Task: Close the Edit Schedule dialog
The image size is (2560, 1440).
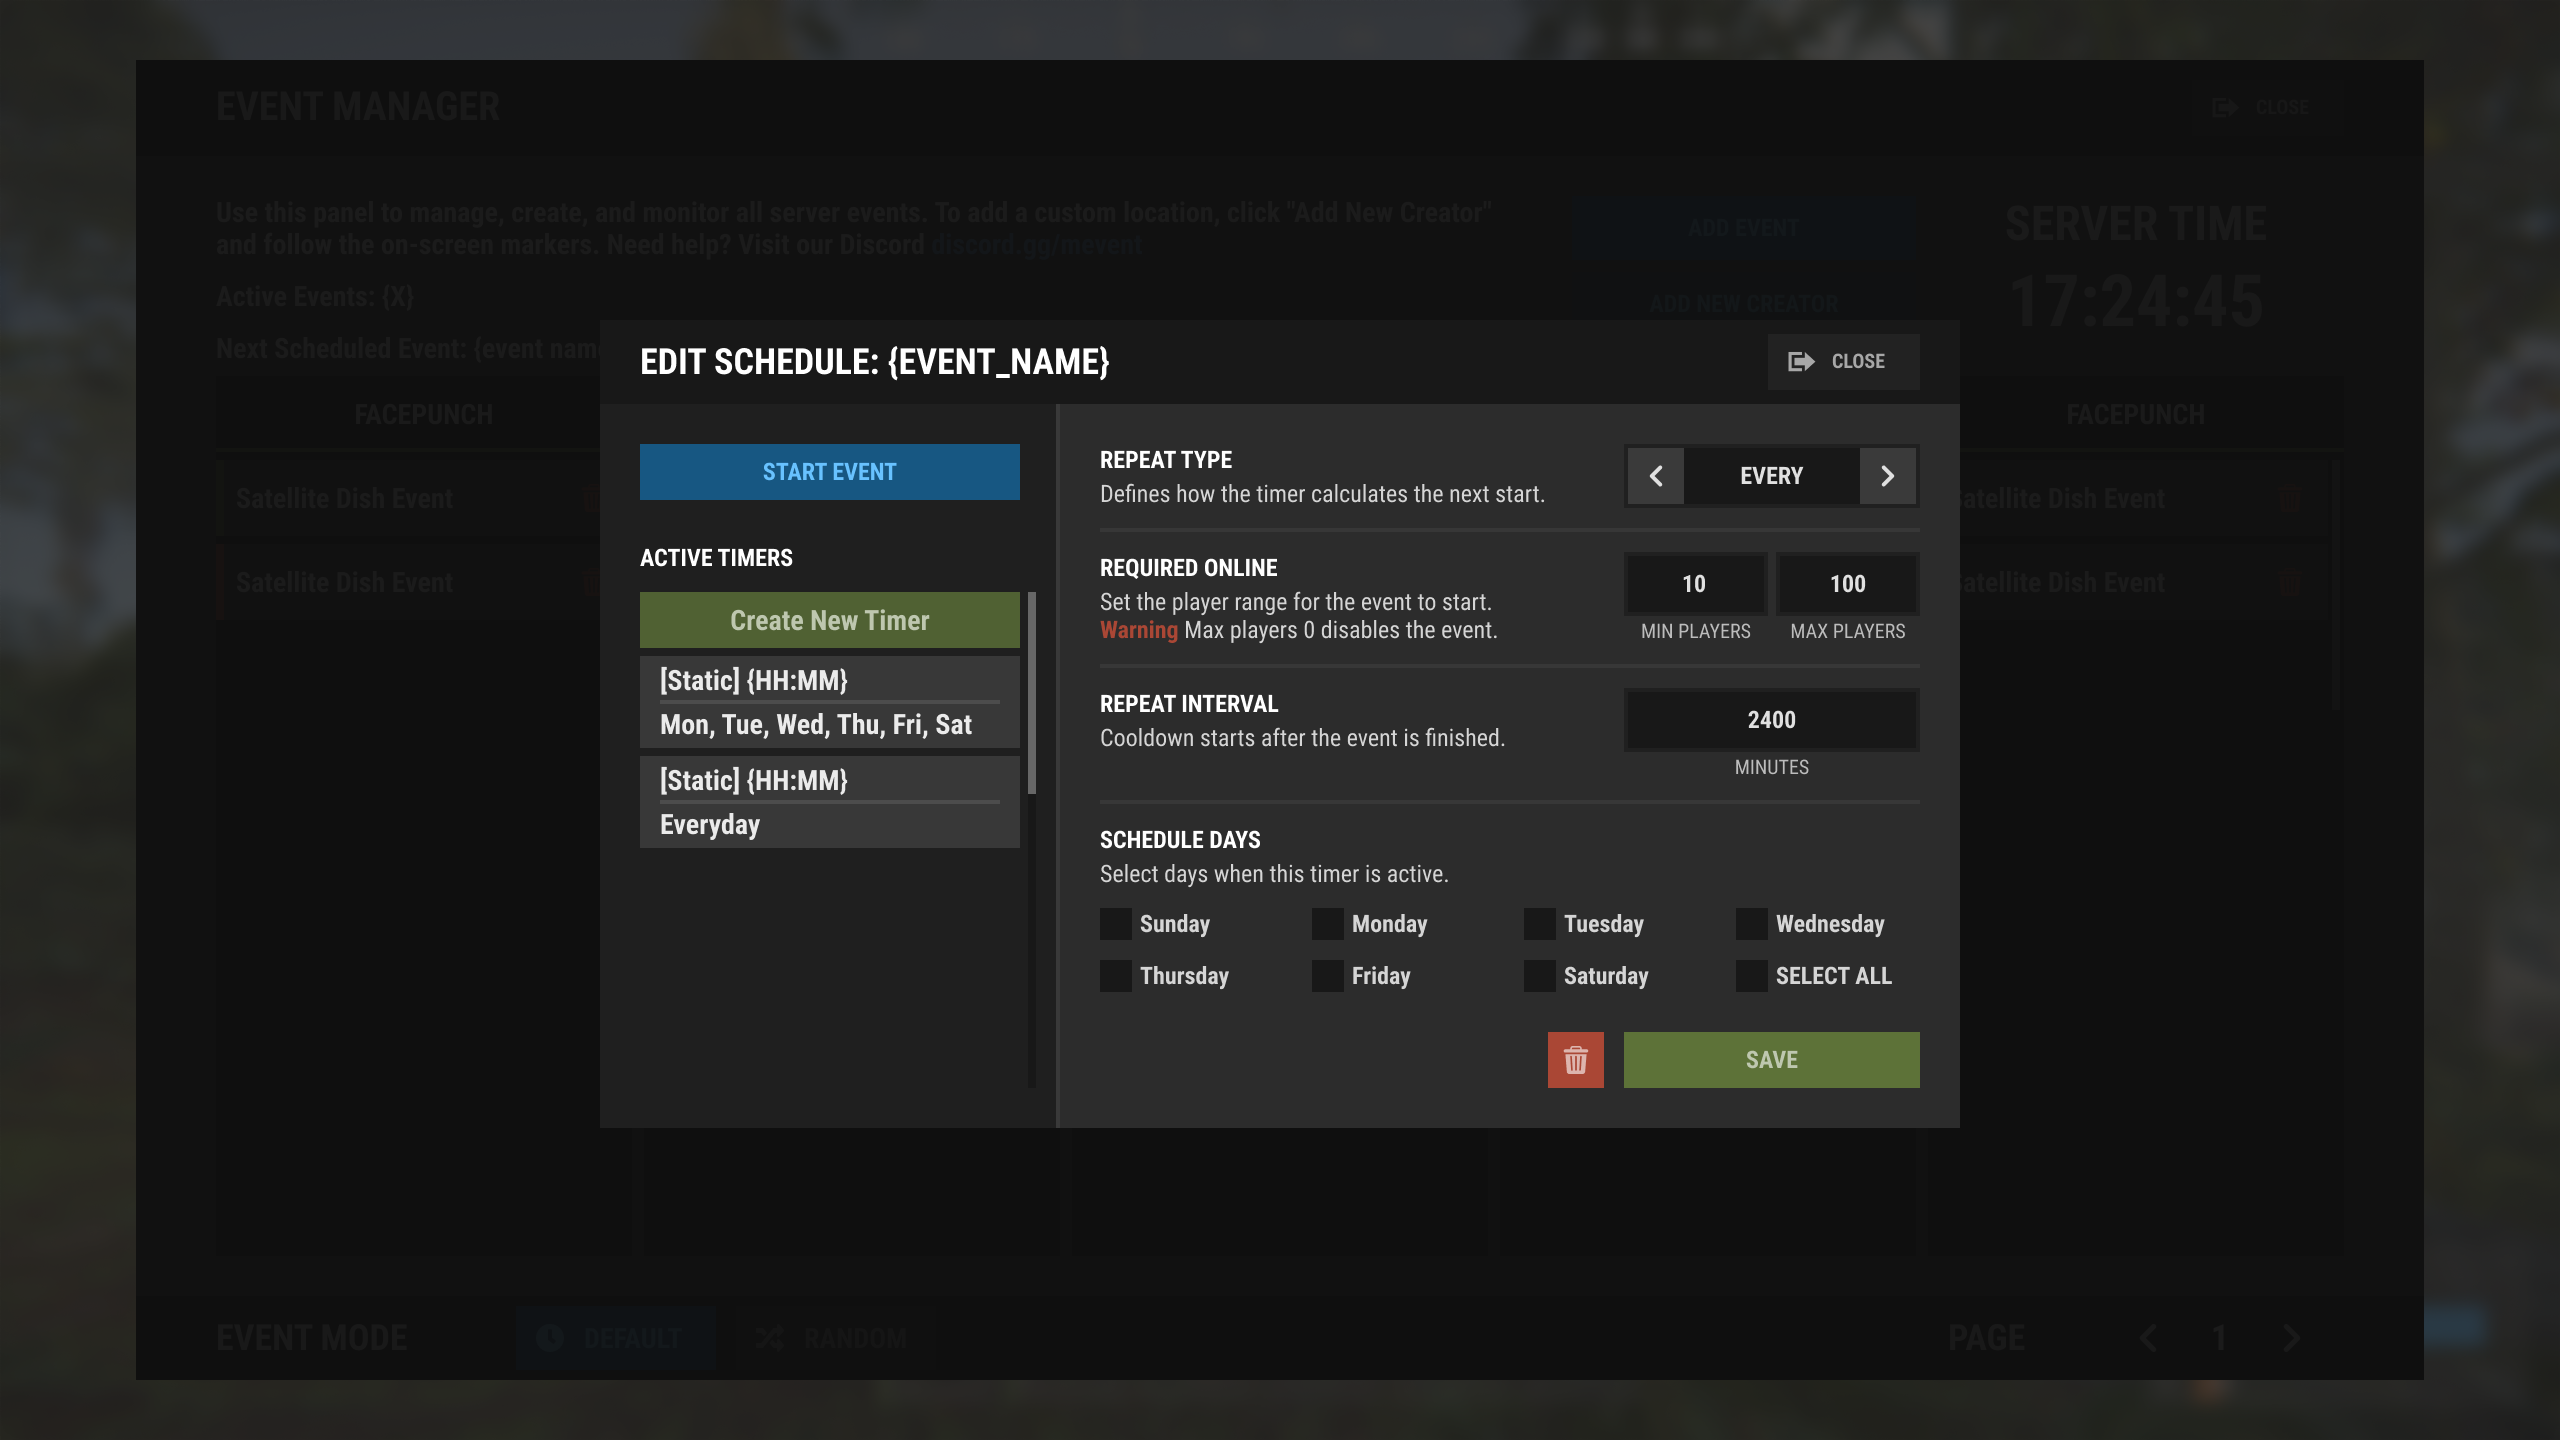Action: tap(1842, 362)
